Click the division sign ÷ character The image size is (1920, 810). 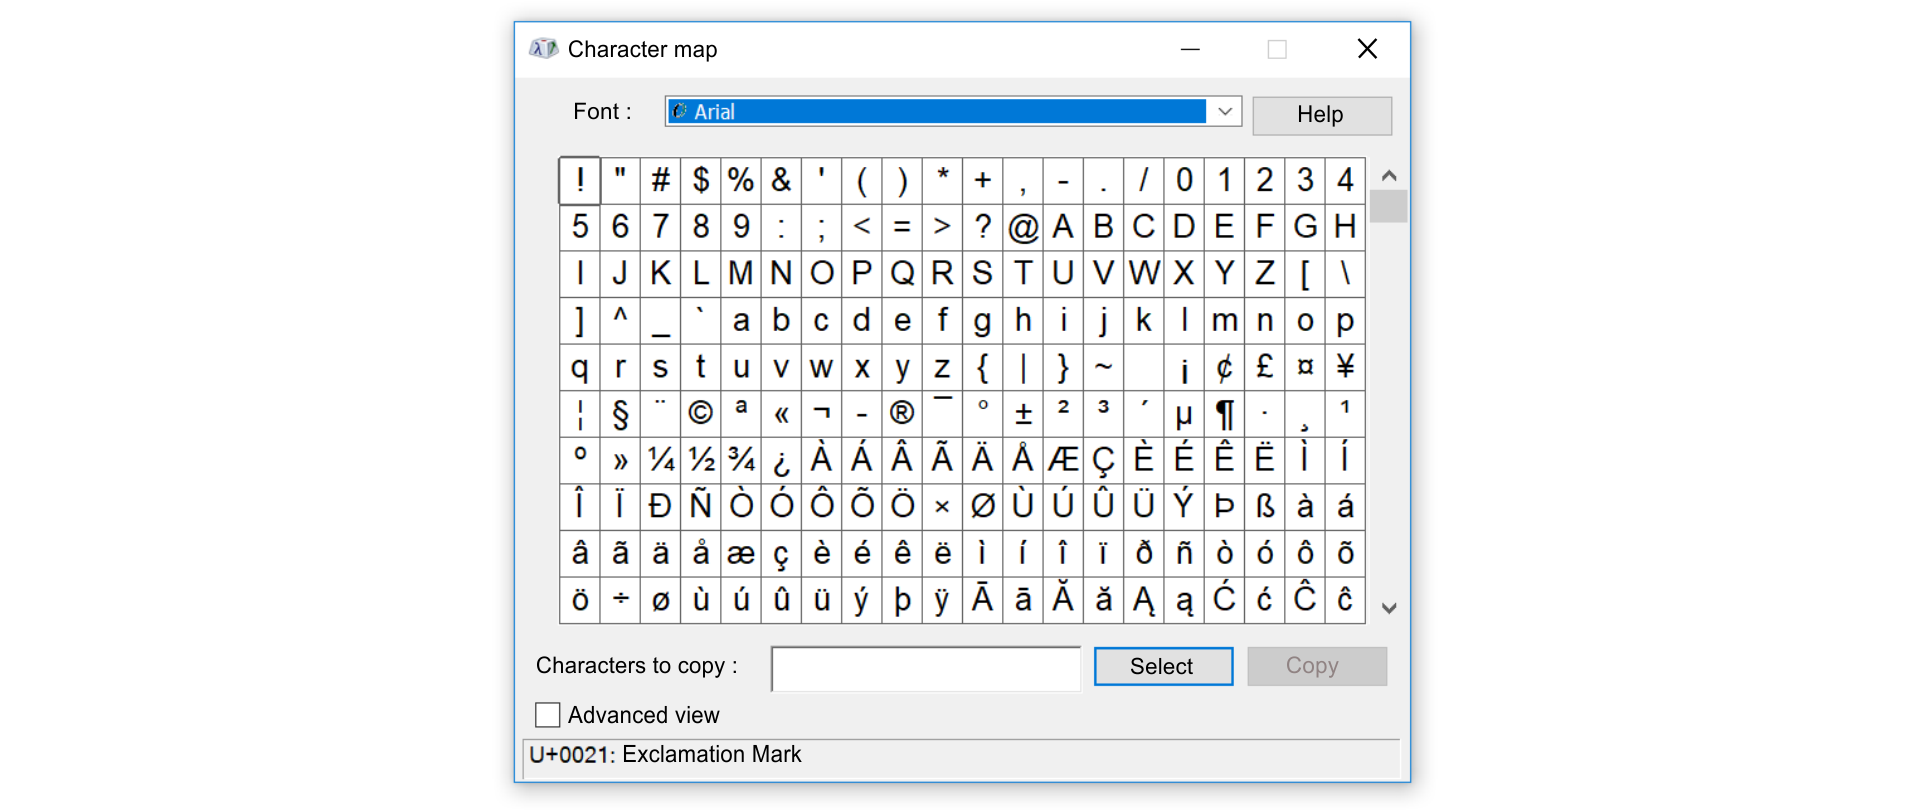coord(620,600)
